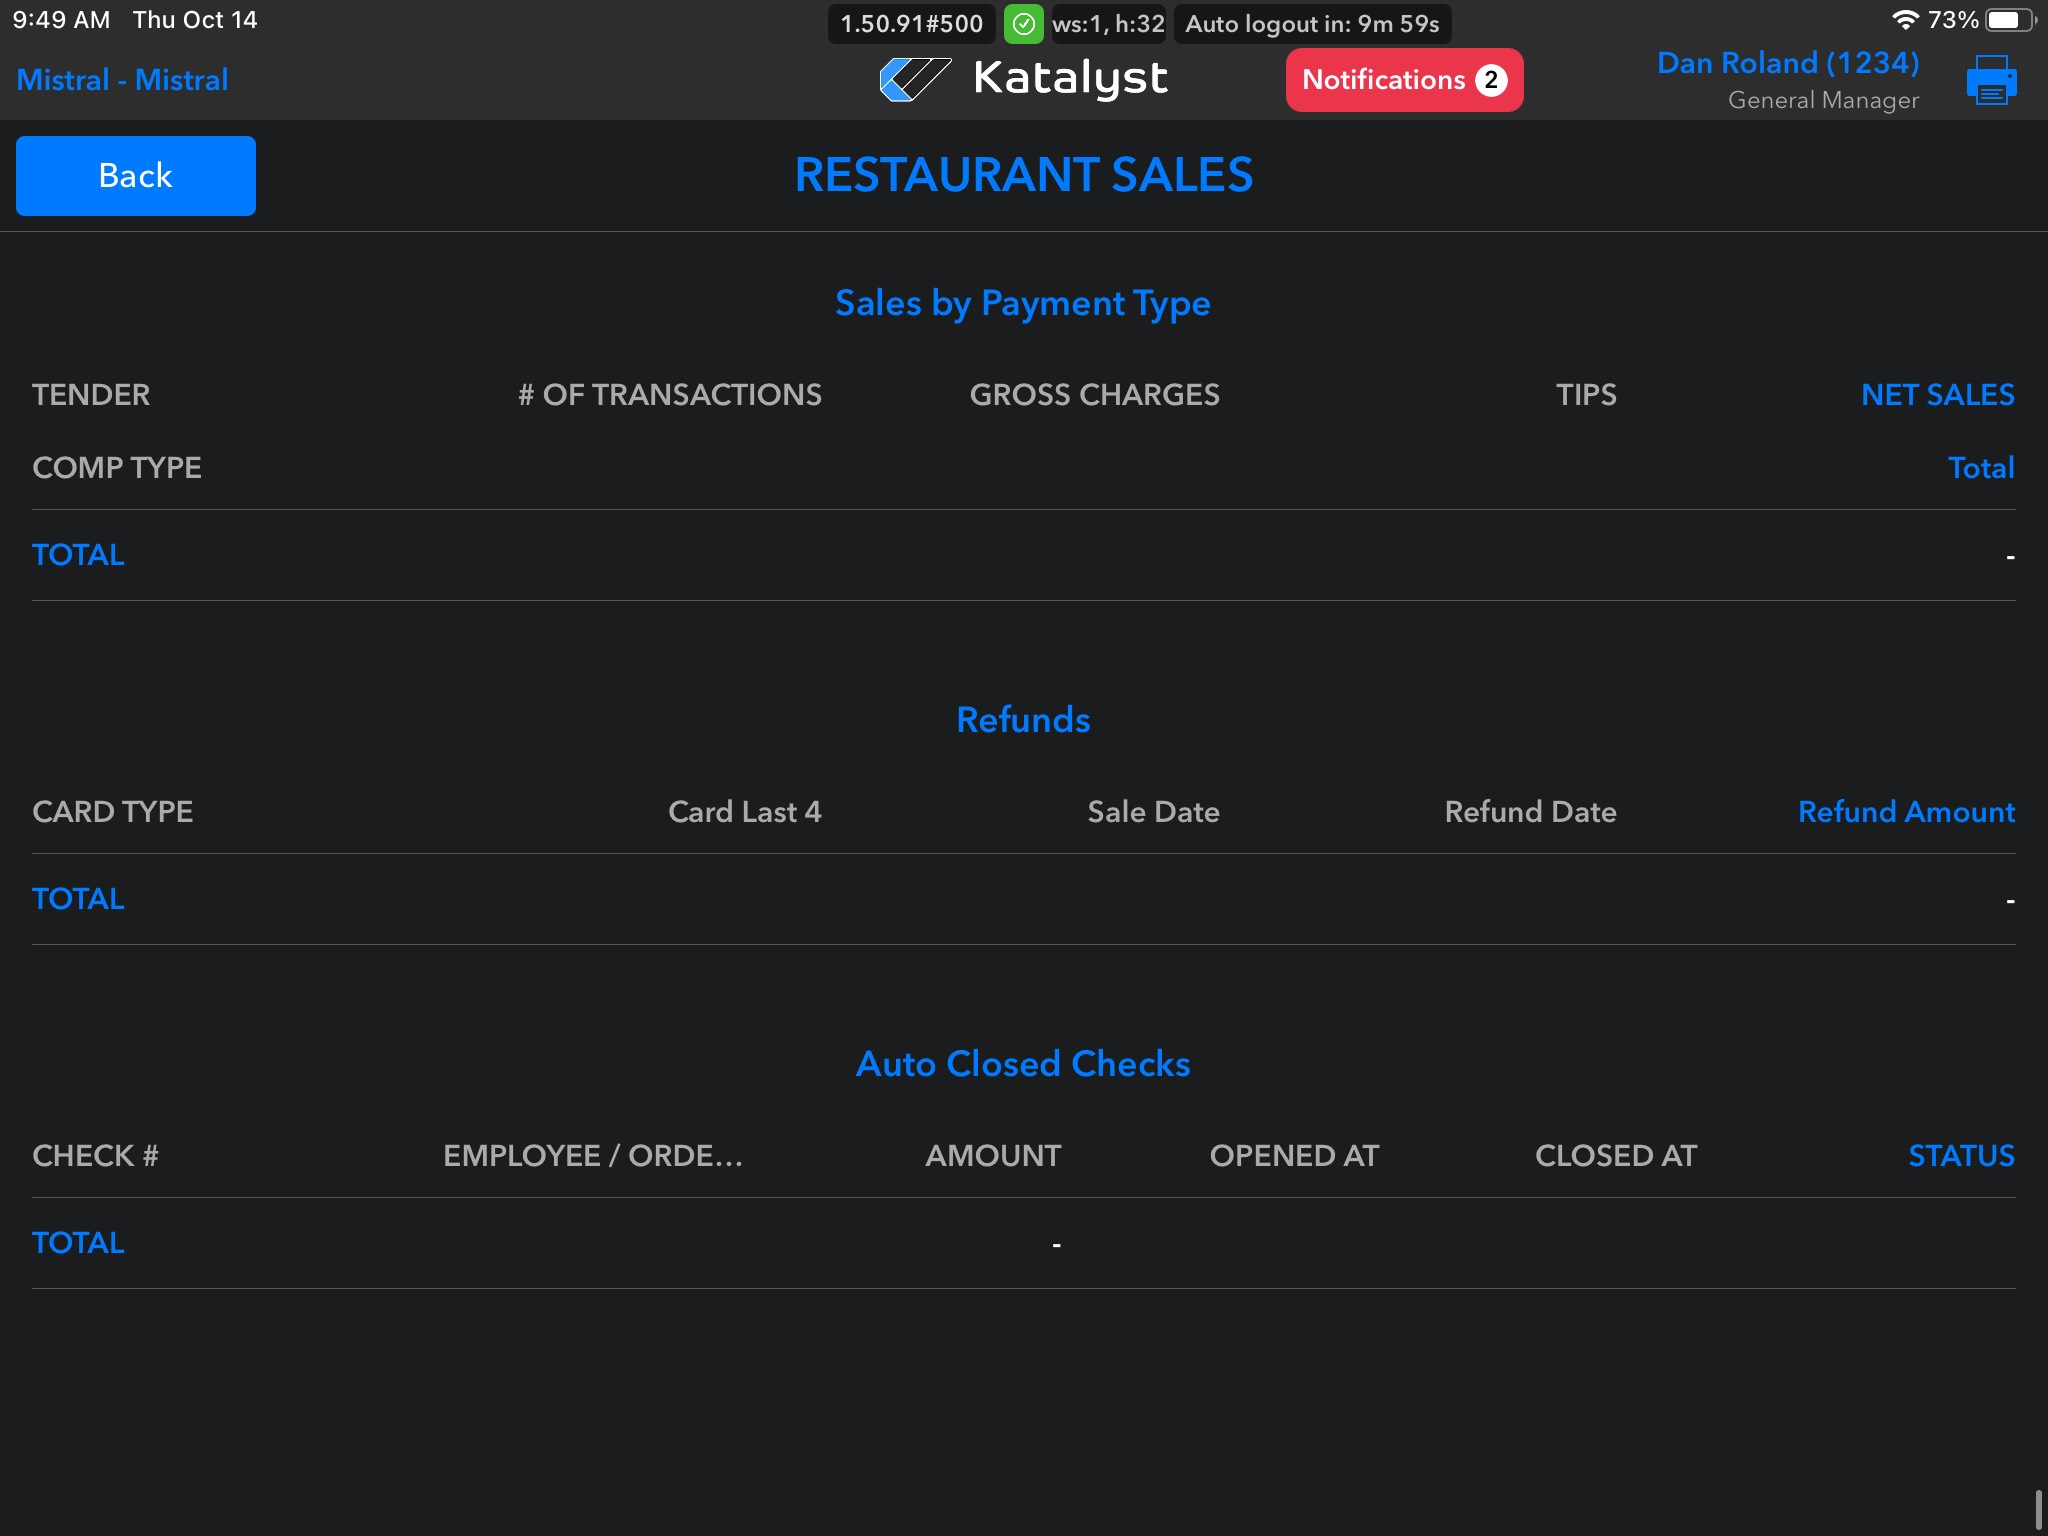Click the Auto Closed Checks section heading
The height and width of the screenshot is (1536, 2048).
(x=1023, y=1064)
